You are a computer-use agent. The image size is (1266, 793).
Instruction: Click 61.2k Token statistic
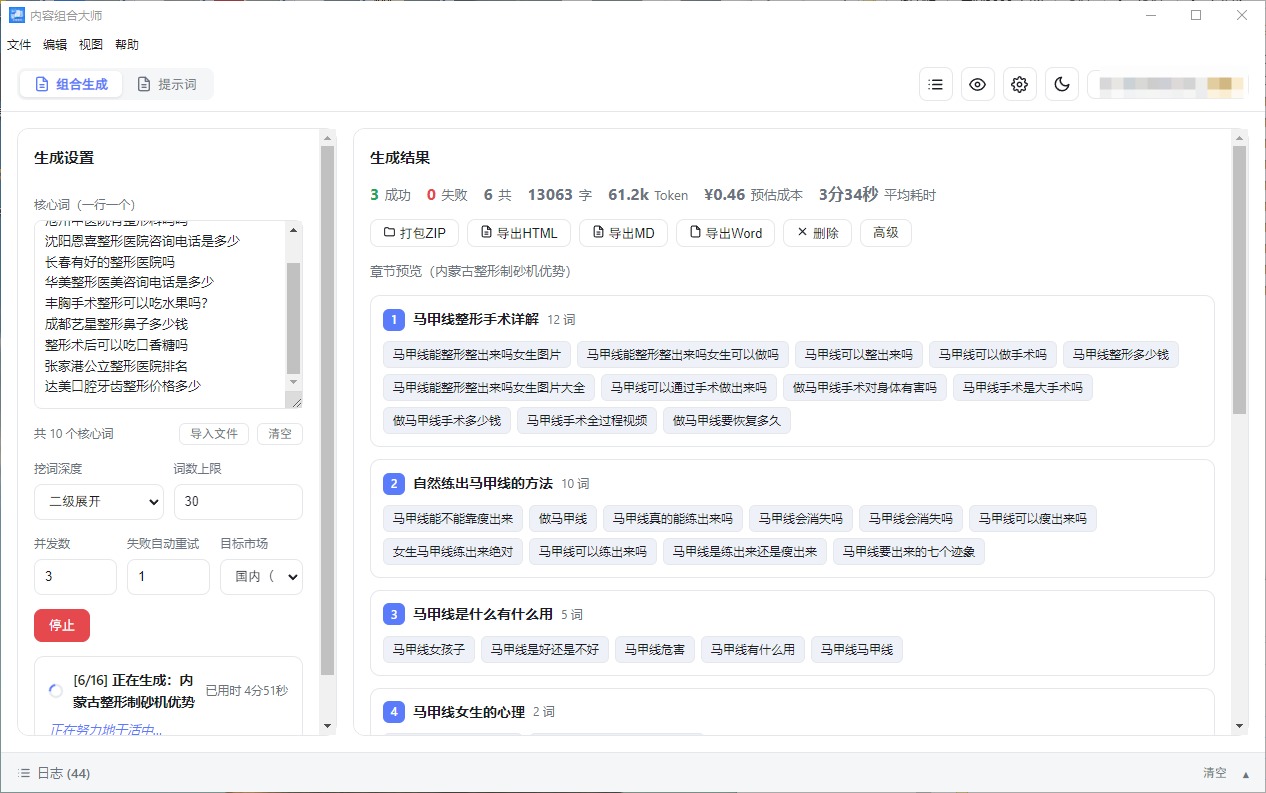[648, 195]
